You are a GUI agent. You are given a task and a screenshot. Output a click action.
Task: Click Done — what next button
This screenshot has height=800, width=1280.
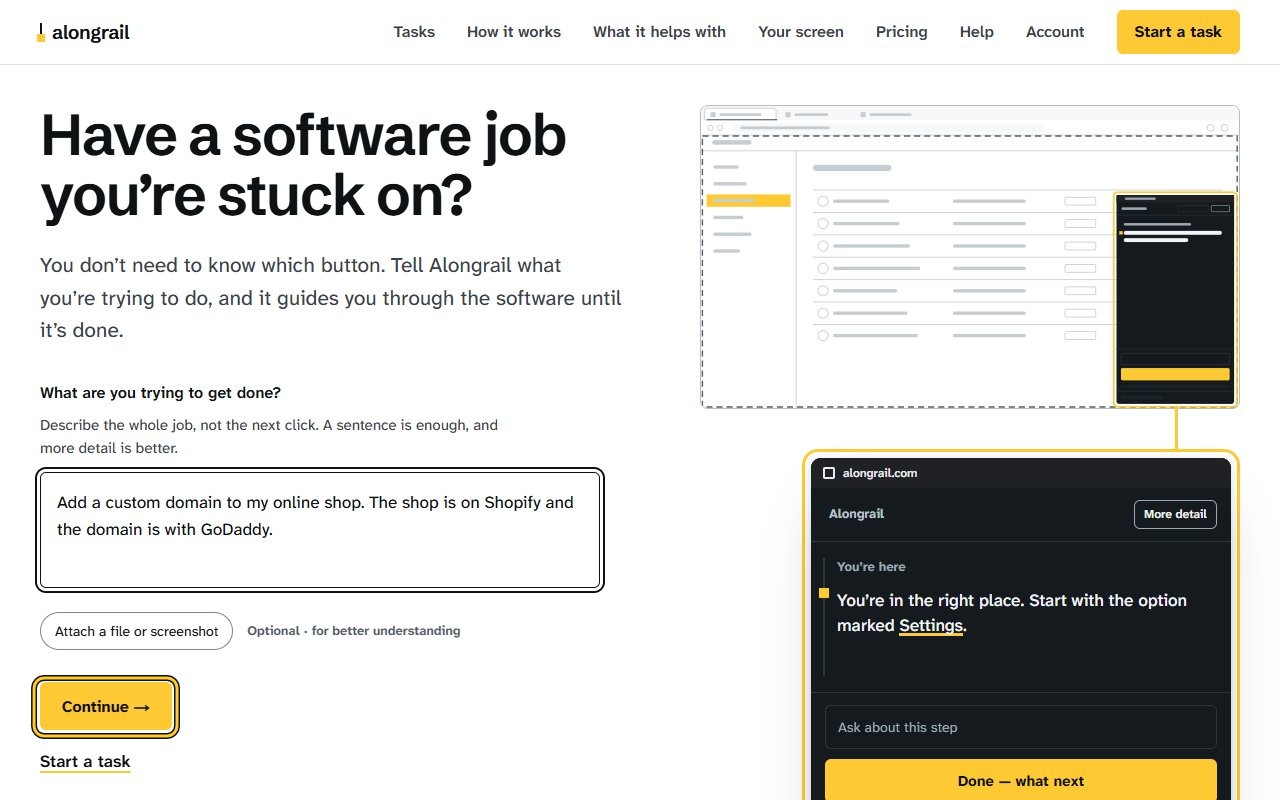pos(1021,780)
